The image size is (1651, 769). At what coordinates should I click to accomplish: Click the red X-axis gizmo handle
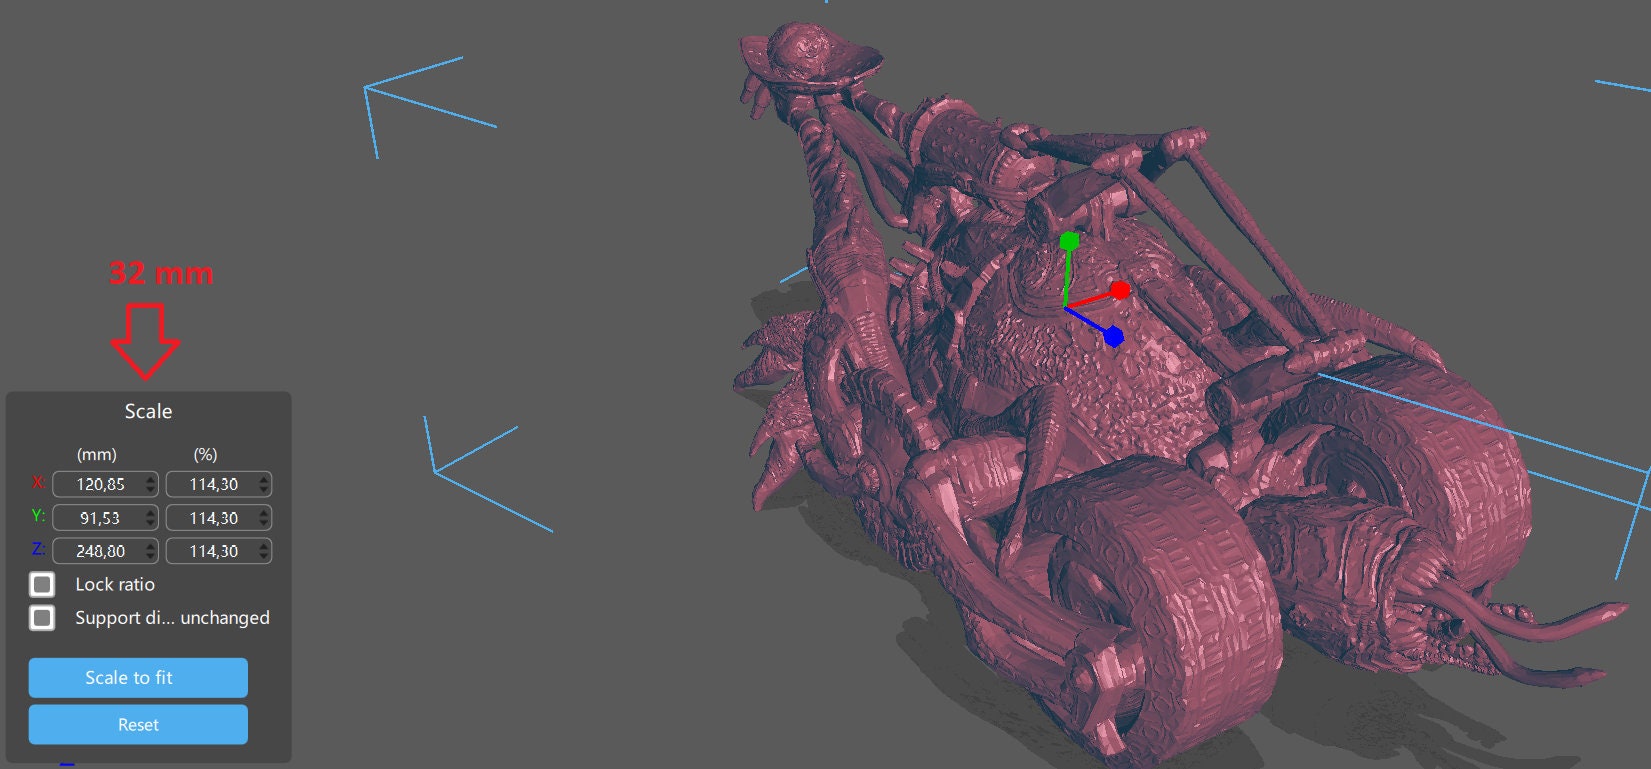1120,290
